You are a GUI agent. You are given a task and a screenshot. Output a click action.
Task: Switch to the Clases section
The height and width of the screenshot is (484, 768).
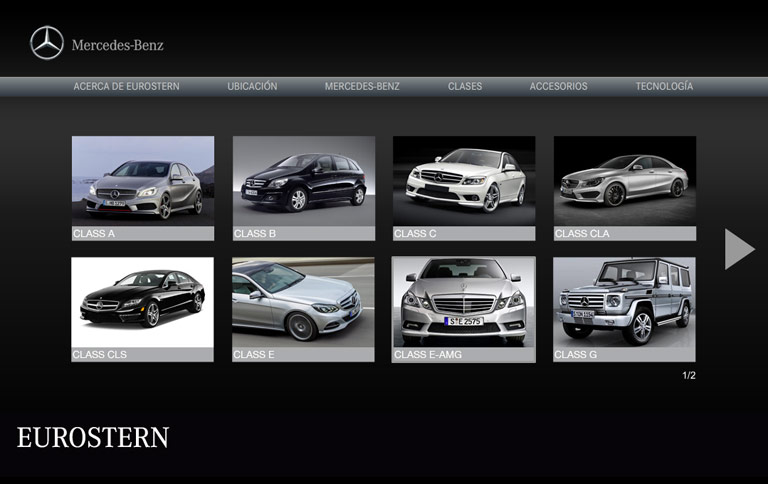tap(465, 87)
